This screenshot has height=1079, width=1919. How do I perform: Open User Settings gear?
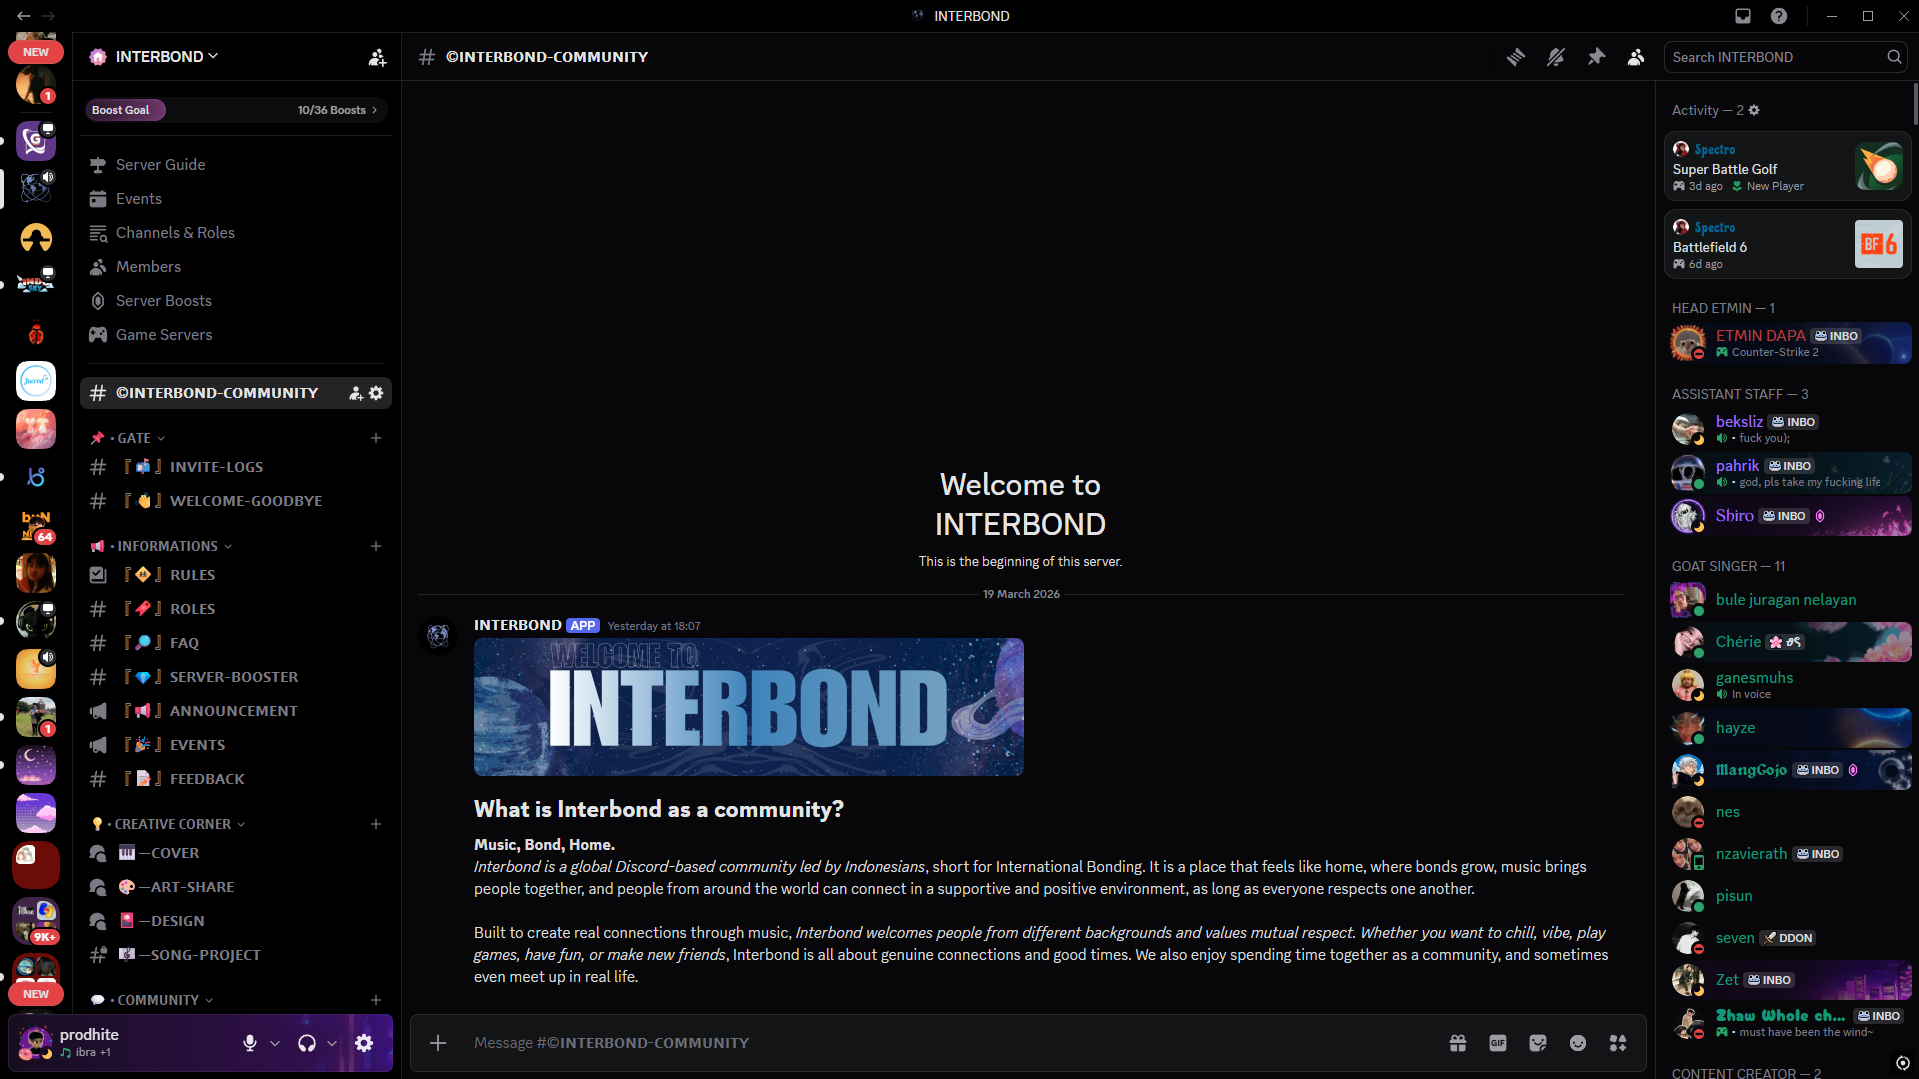[364, 1043]
